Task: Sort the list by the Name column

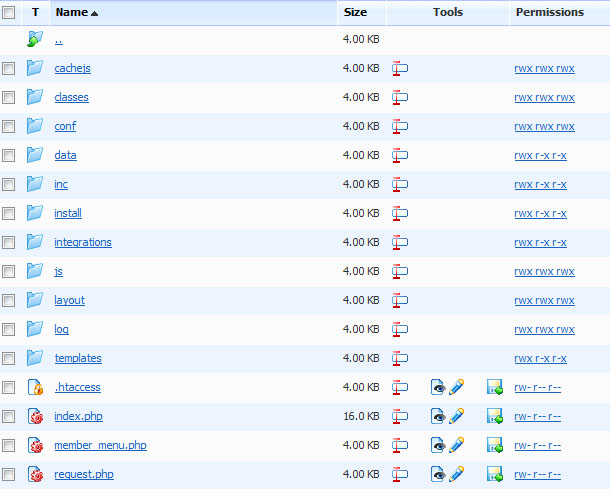Action: click(71, 12)
